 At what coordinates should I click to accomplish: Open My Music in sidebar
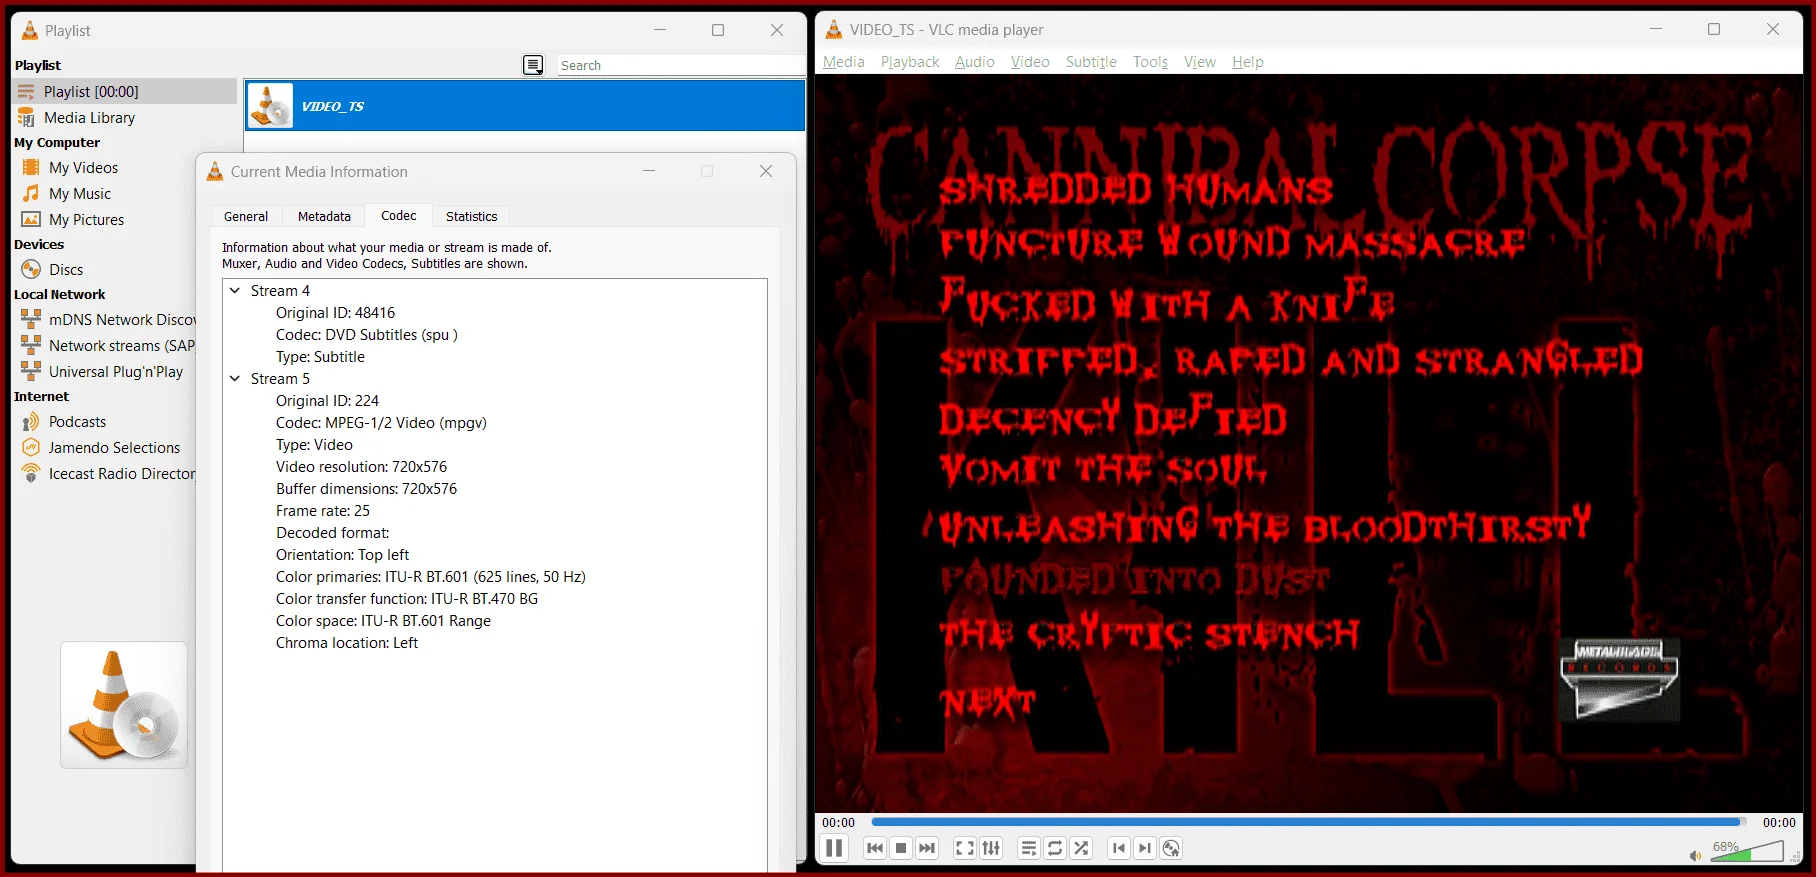click(80, 194)
